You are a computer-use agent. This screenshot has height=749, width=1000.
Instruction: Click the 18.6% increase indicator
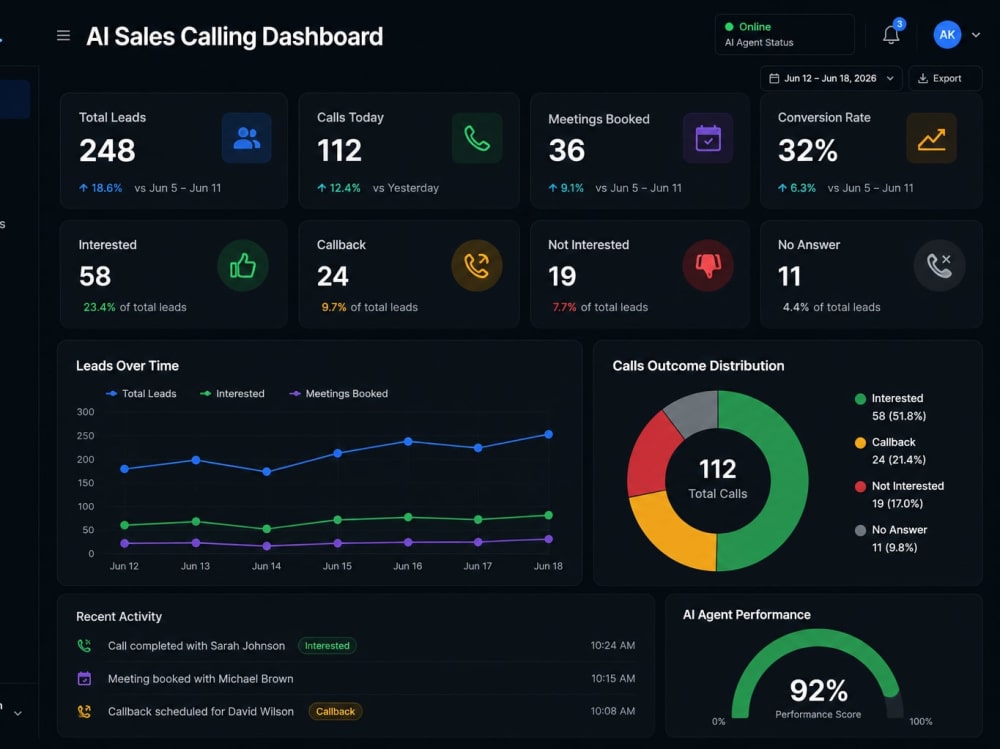pyautogui.click(x=101, y=188)
